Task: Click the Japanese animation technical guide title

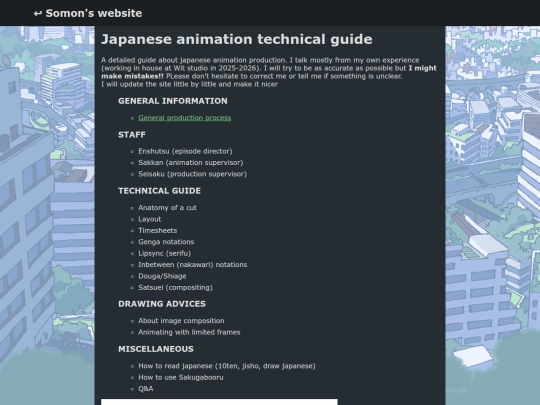Action: pos(237,39)
